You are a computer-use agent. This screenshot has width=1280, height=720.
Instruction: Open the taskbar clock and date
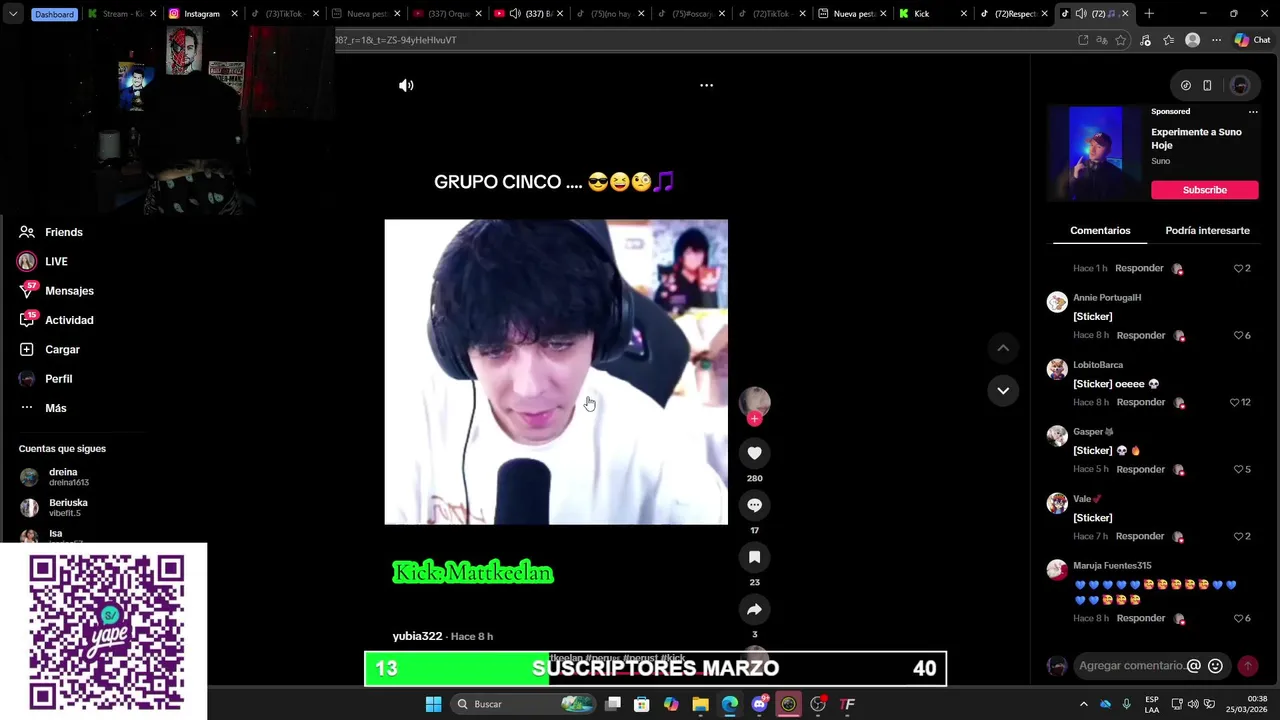click(1249, 704)
